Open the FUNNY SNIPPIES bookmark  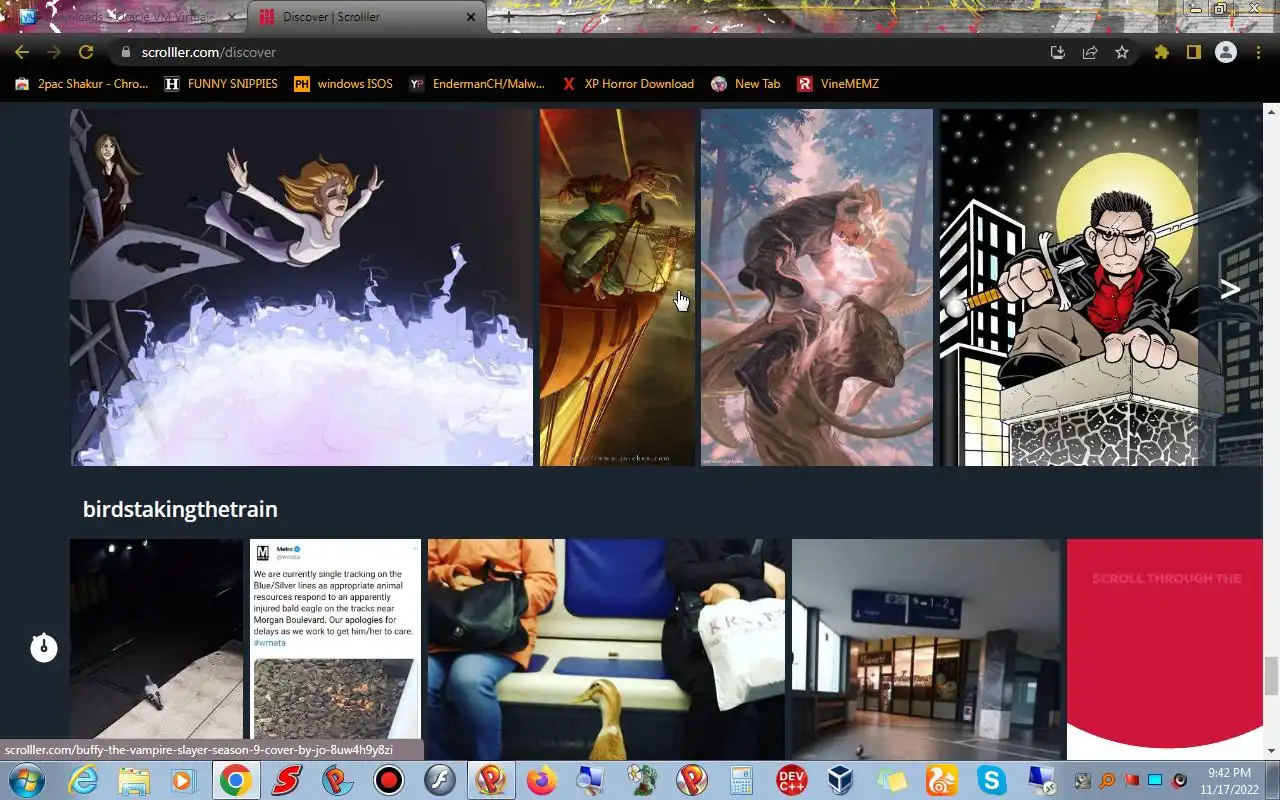221,84
